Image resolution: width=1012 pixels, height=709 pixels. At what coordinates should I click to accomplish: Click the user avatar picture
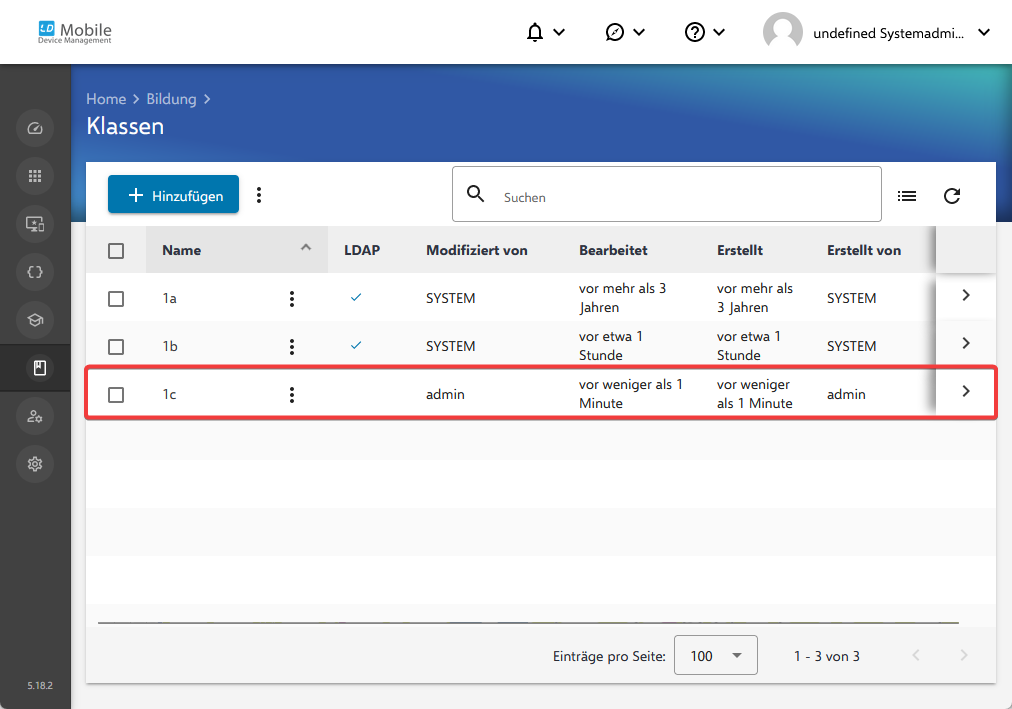click(x=782, y=32)
